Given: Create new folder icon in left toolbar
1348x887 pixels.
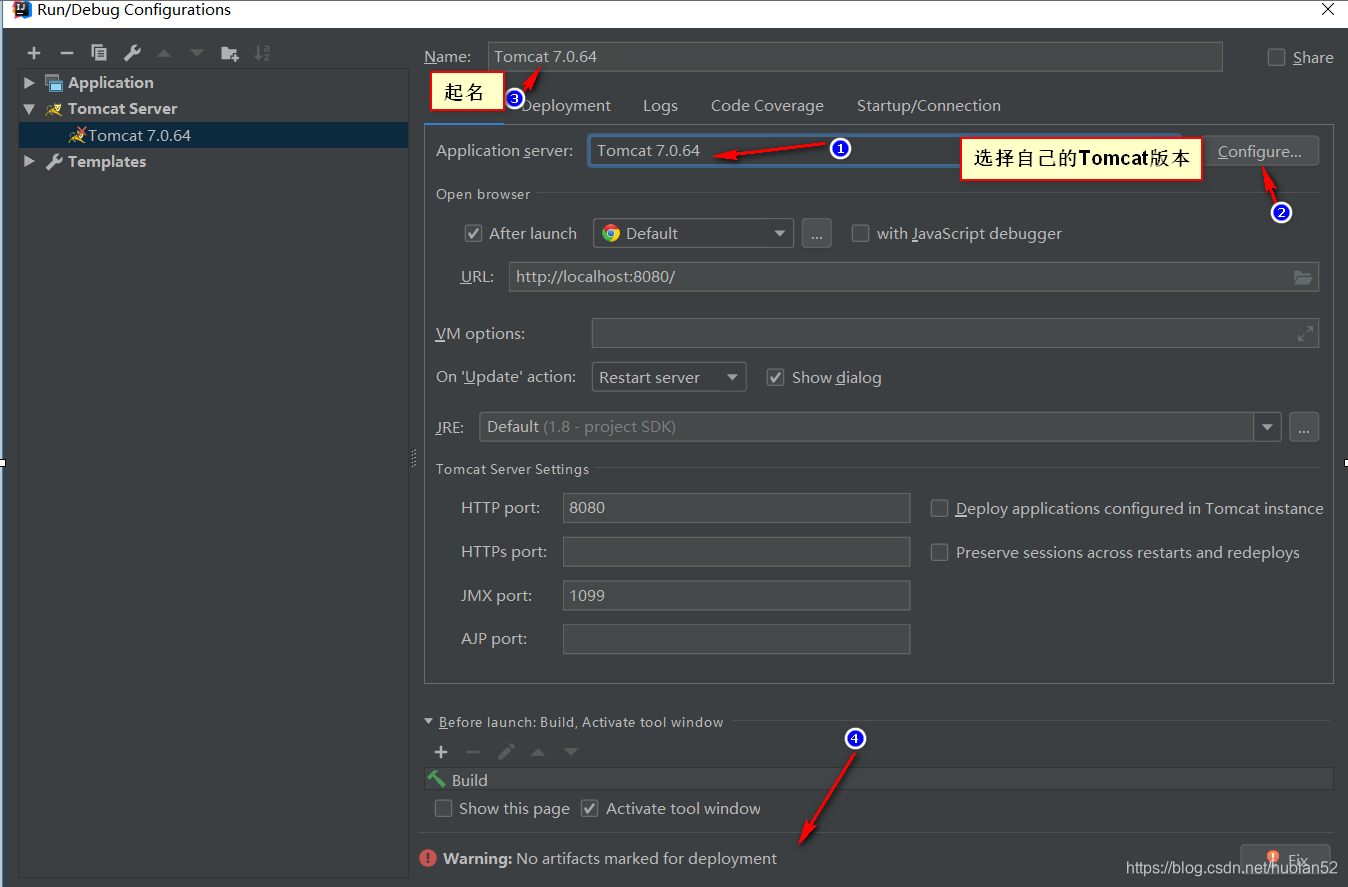Looking at the screenshot, I should 230,53.
